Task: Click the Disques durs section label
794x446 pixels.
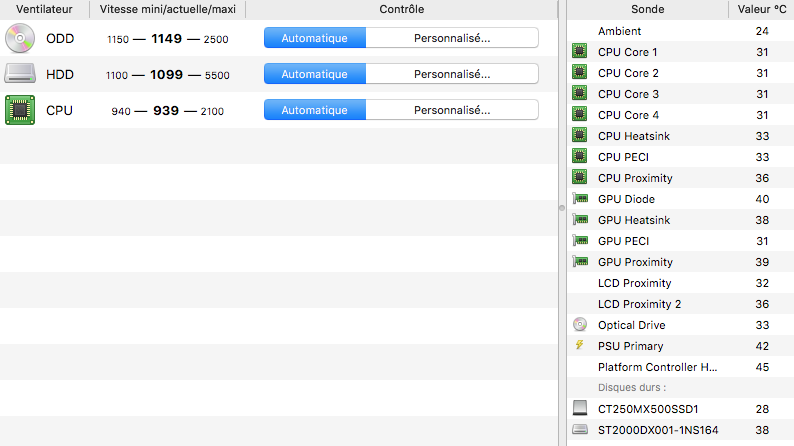Action: [x=632, y=388]
